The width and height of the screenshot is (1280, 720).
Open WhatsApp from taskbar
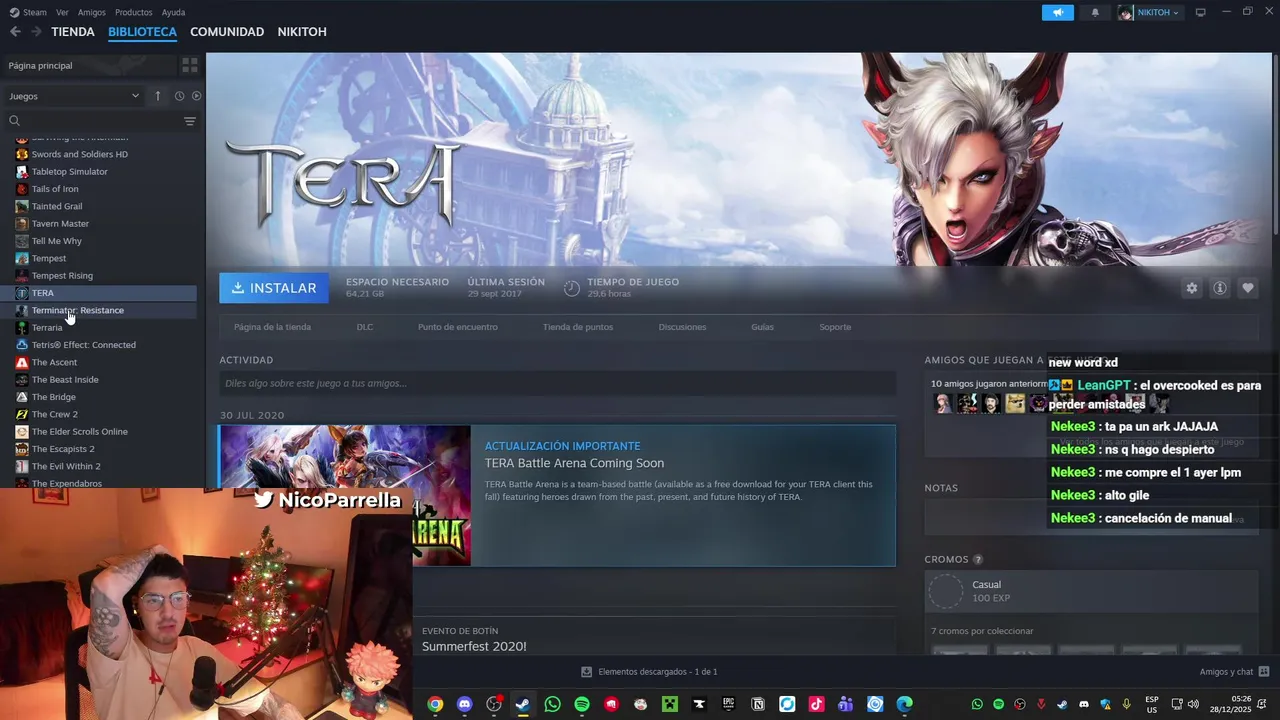pyautogui.click(x=552, y=704)
